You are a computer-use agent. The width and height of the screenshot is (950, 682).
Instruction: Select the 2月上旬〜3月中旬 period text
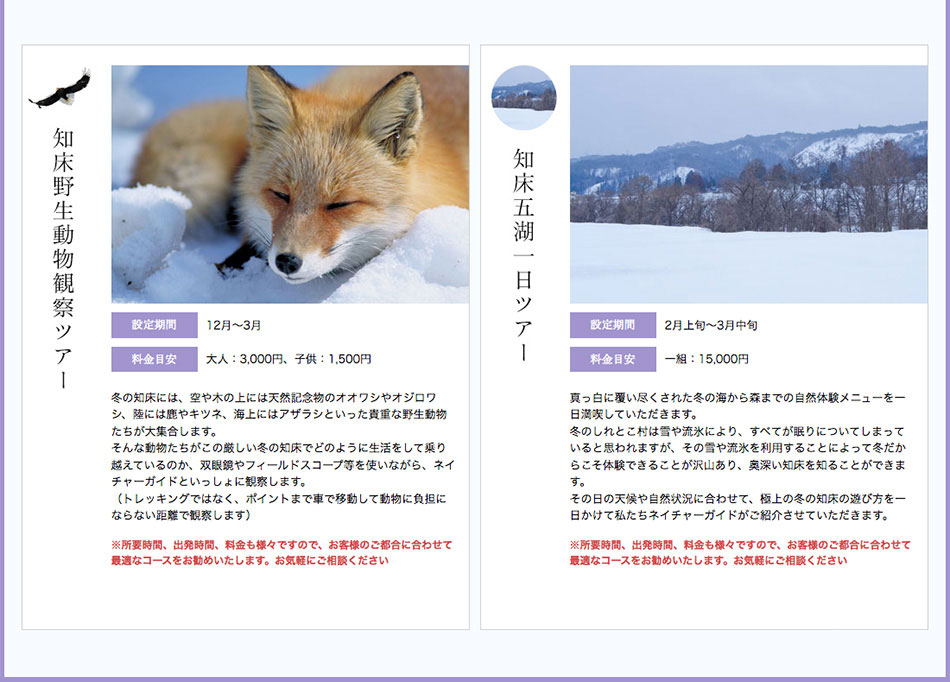click(711, 326)
